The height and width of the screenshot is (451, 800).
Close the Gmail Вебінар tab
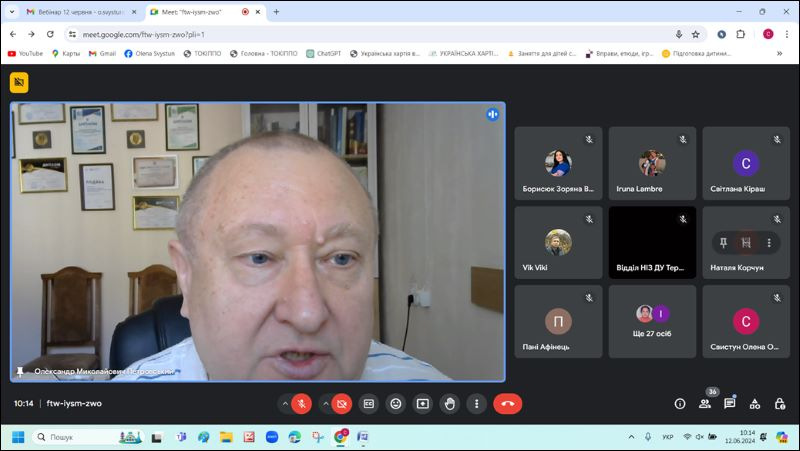[134, 12]
